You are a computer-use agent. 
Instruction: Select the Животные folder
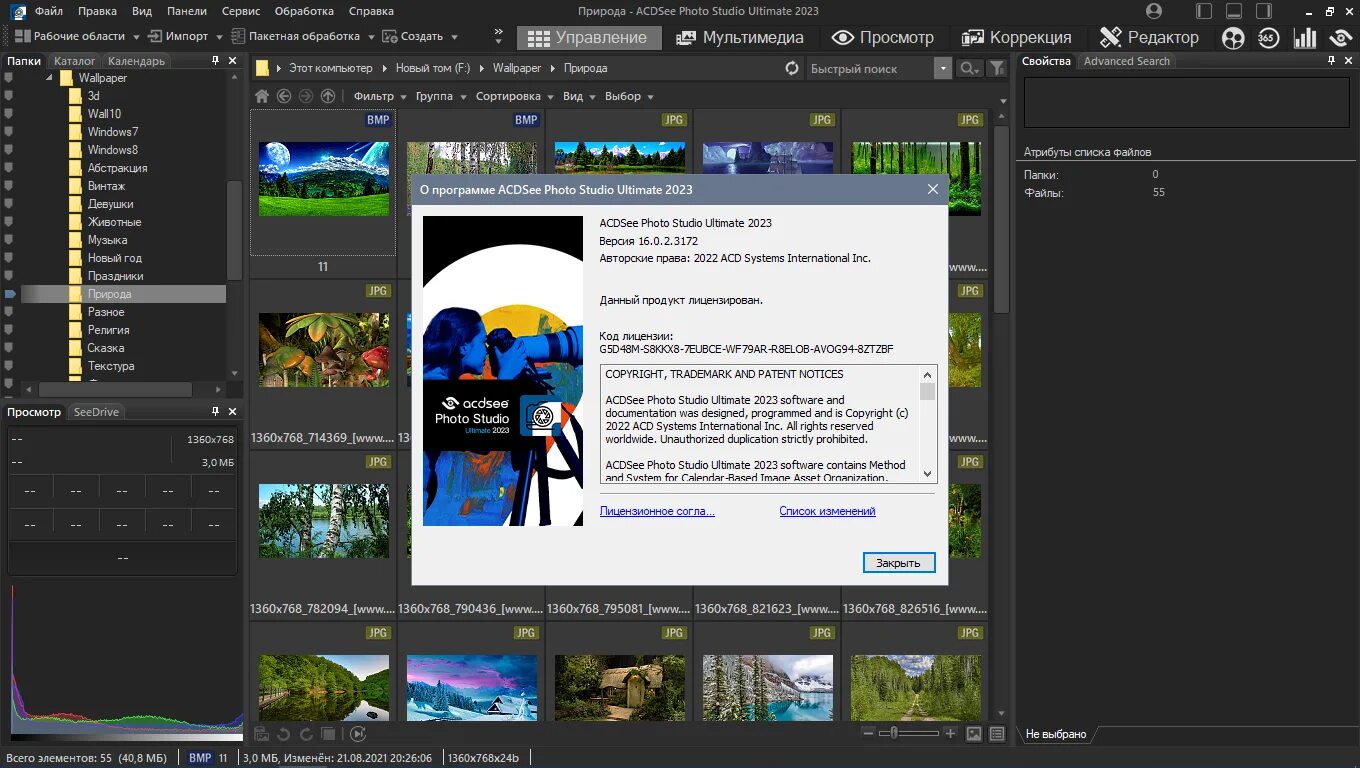(114, 222)
